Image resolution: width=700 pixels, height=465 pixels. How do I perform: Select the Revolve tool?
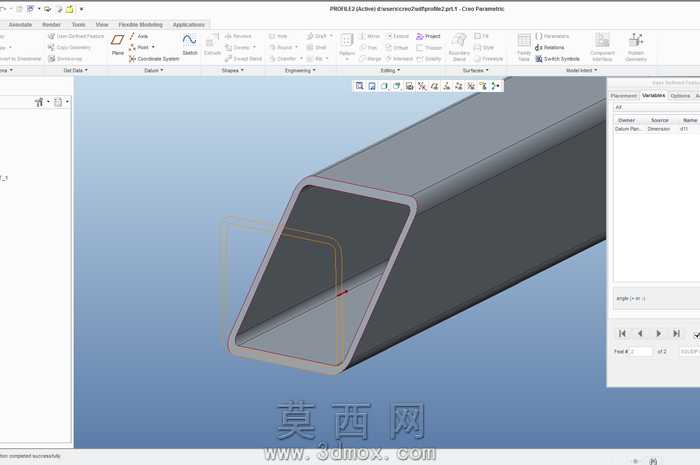(x=238, y=36)
